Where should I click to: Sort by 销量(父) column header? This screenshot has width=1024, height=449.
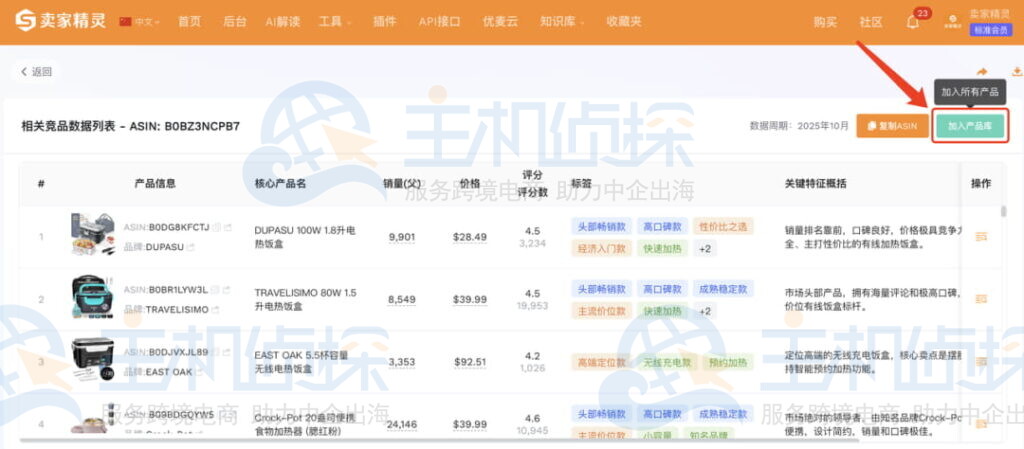click(x=402, y=183)
